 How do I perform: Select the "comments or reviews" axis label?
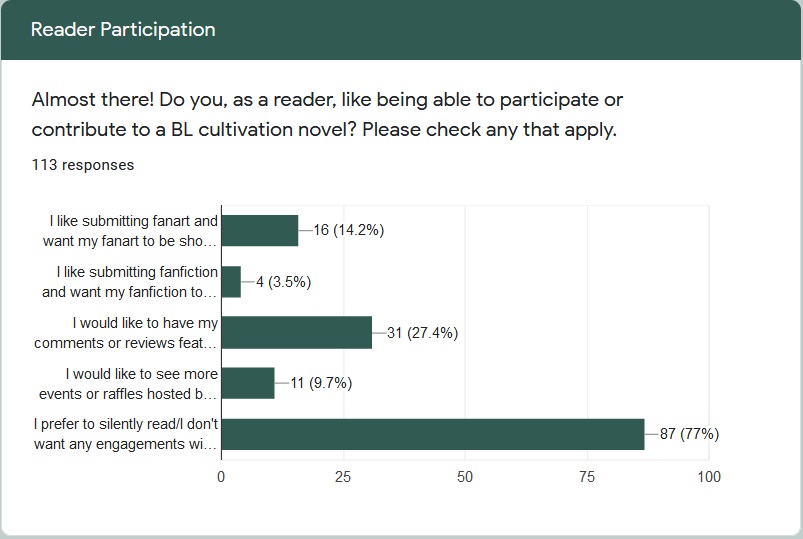(125, 333)
